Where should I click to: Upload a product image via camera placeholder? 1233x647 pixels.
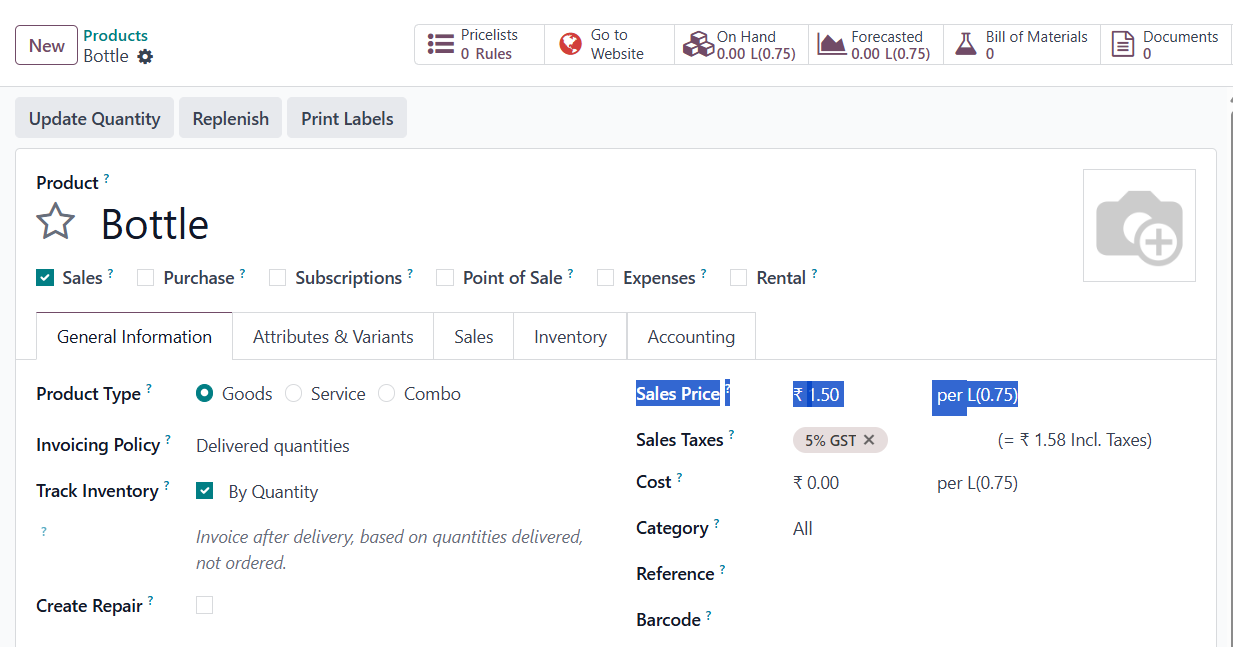(1139, 226)
